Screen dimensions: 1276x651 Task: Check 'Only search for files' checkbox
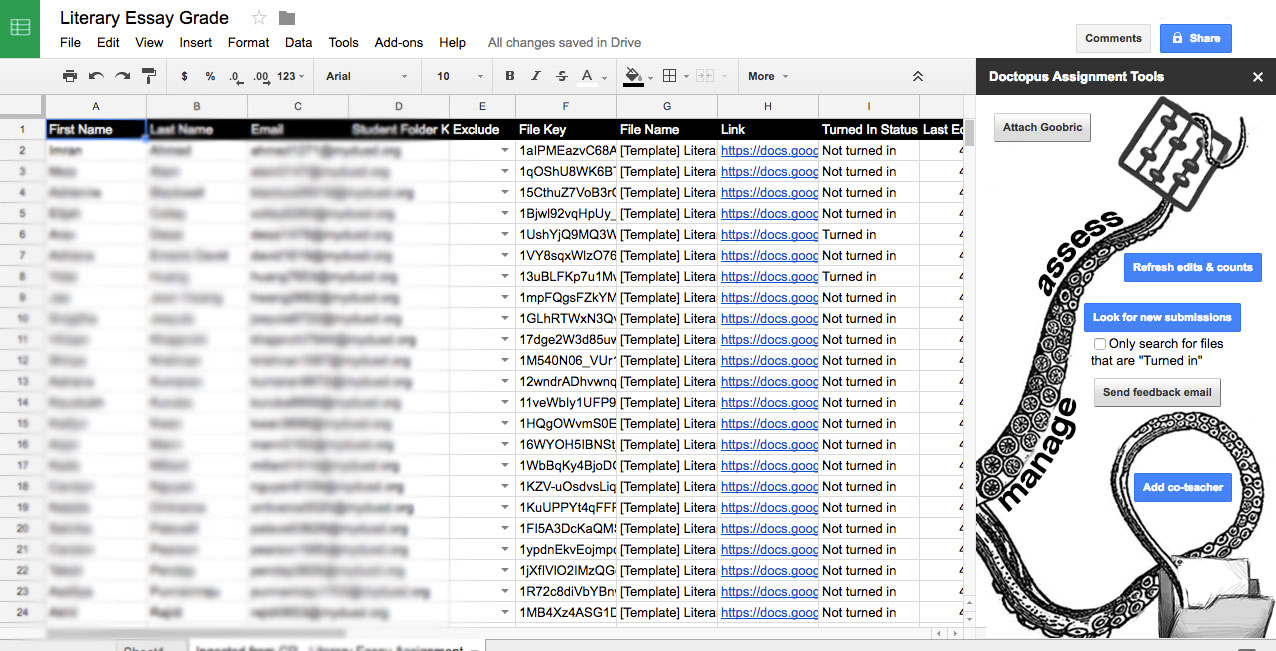1100,344
